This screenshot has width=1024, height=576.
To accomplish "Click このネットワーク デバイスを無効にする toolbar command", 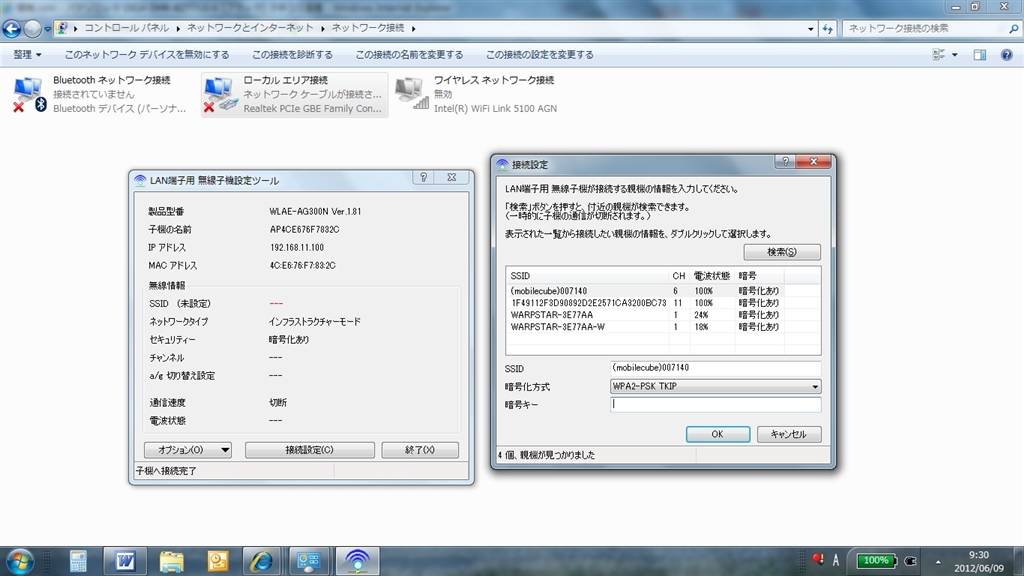I will coord(147,55).
